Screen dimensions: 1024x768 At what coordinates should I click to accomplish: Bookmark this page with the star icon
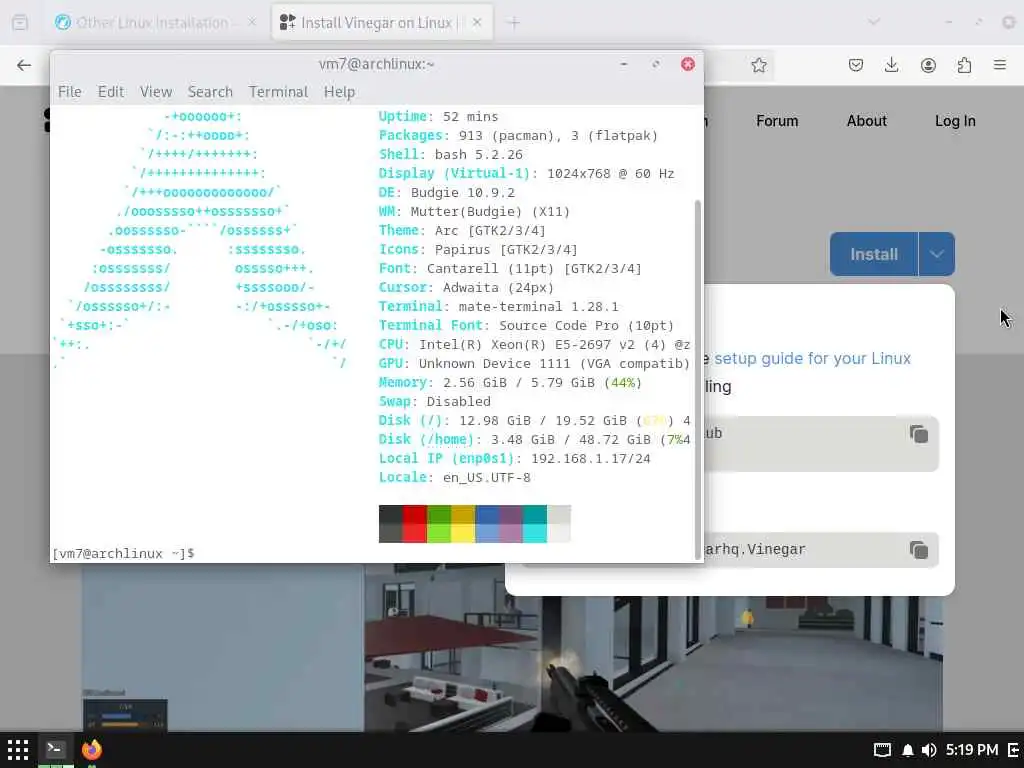758,65
